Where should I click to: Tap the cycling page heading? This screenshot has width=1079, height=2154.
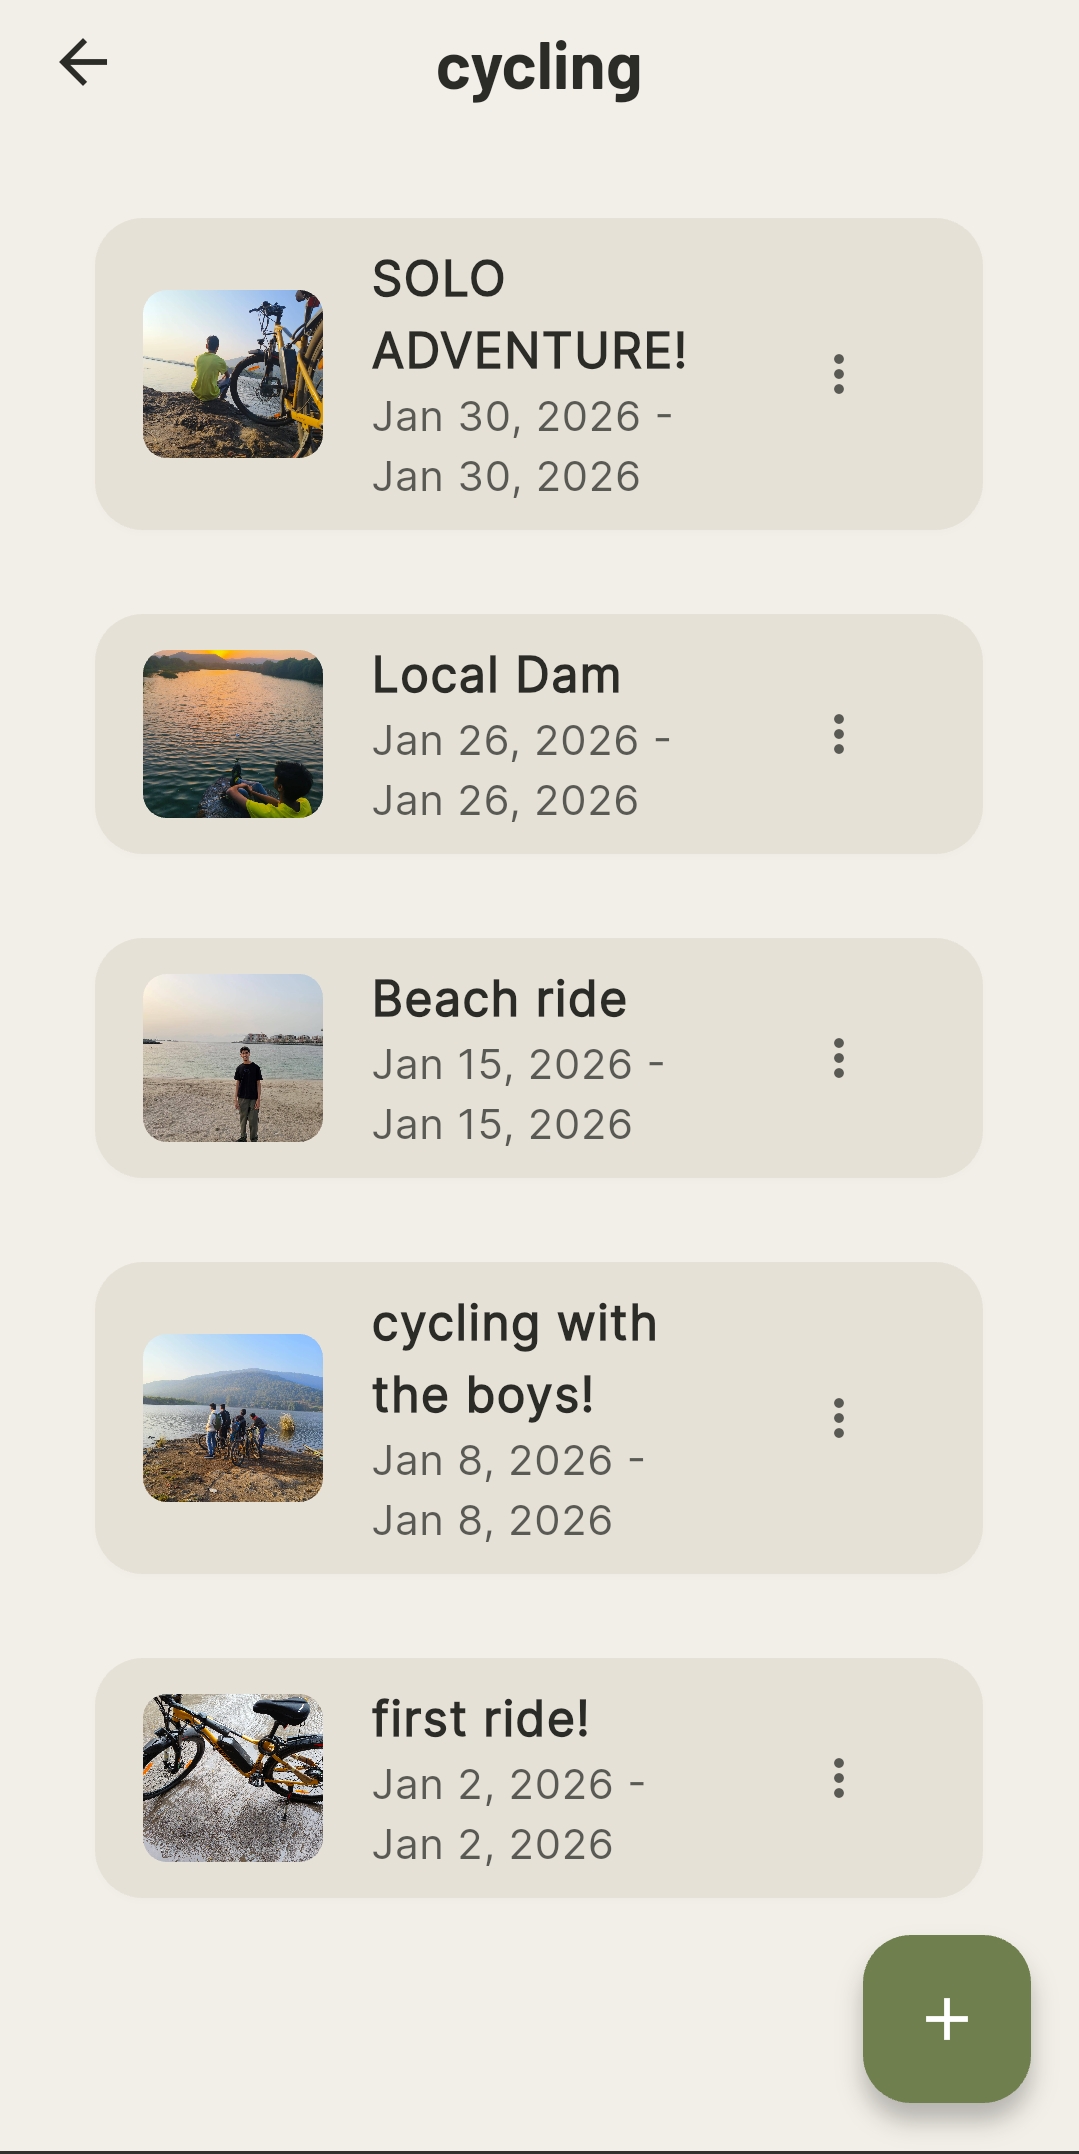(x=539, y=68)
